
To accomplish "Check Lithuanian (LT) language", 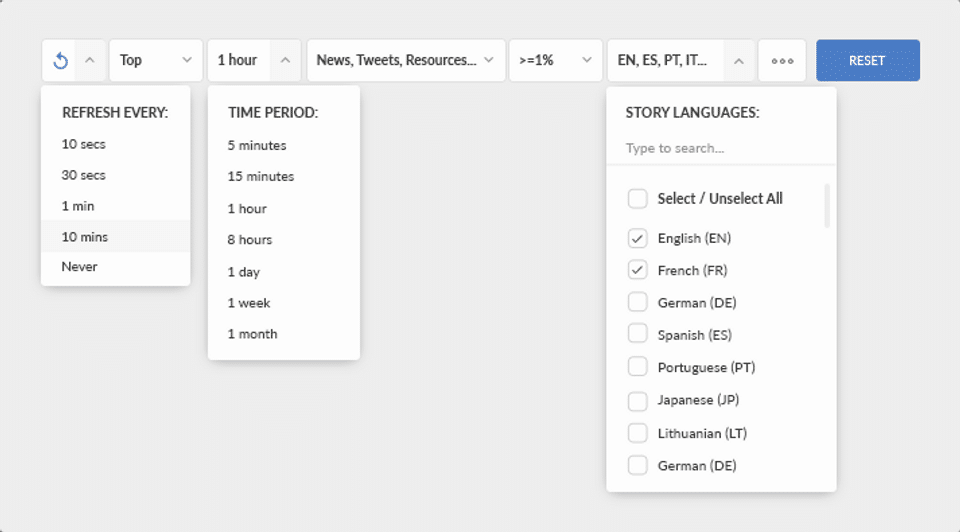I will tap(637, 433).
